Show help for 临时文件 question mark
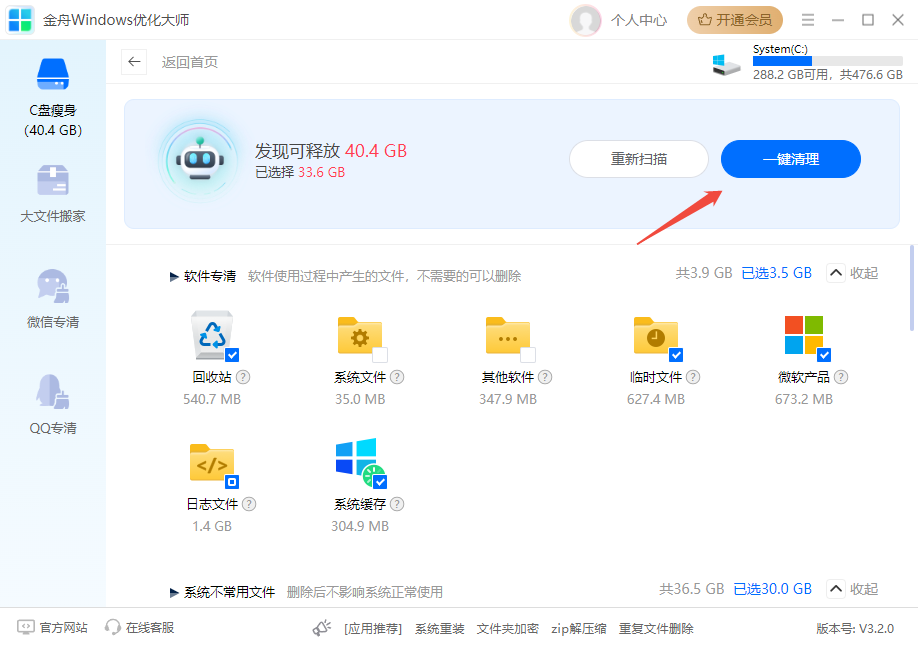This screenshot has height=647, width=918. pyautogui.click(x=693, y=377)
